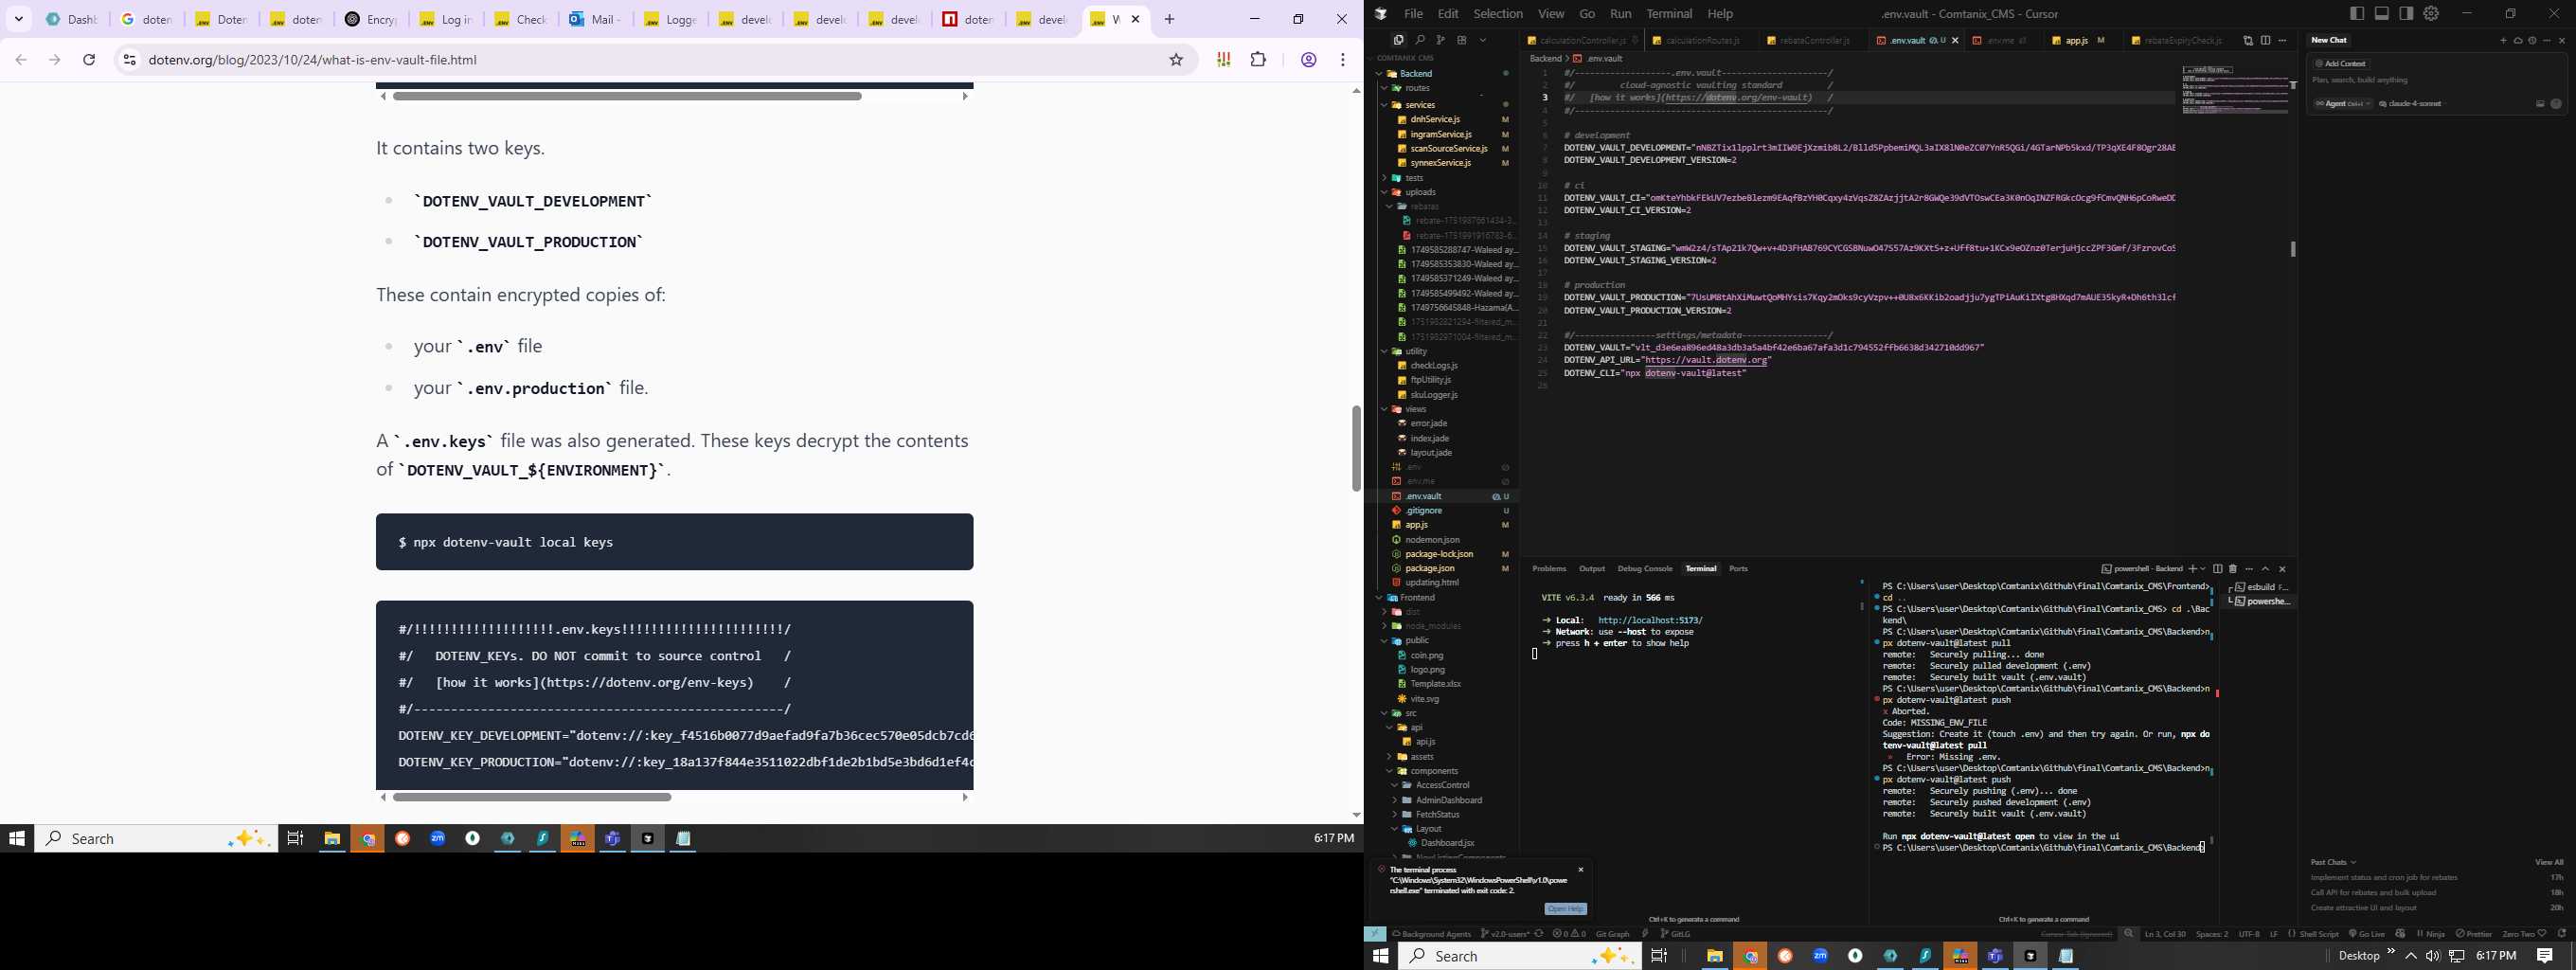Reload the dotenv.org page in Chrome
Screen dimensions: 2576x970
tap(89, 60)
